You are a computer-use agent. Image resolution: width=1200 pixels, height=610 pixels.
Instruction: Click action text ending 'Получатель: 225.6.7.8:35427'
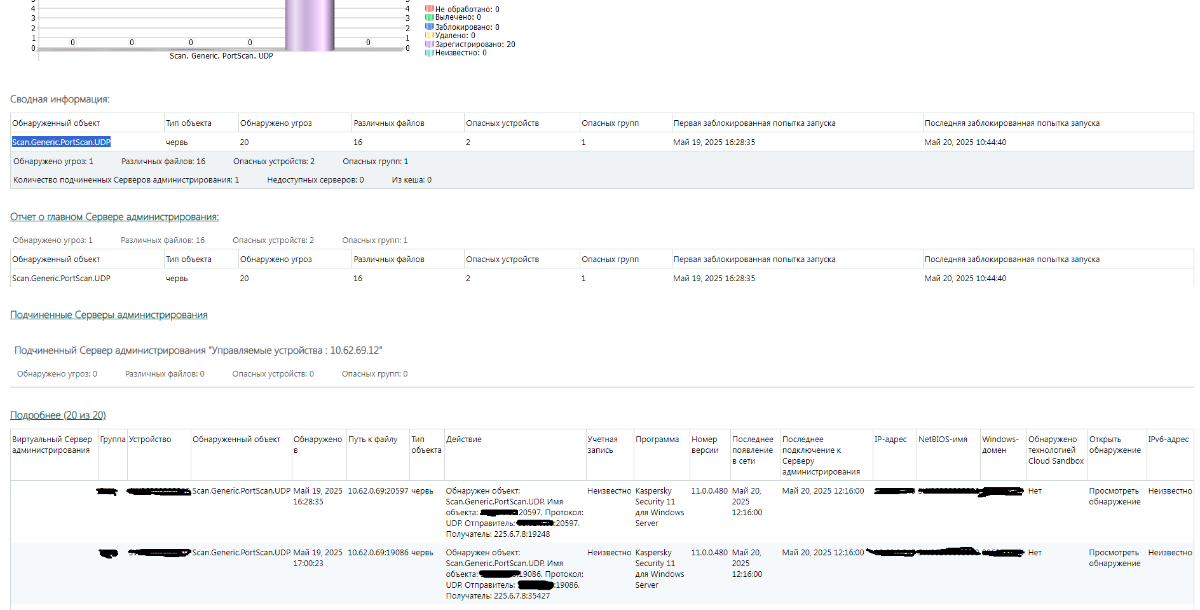pyautogui.click(x=514, y=574)
